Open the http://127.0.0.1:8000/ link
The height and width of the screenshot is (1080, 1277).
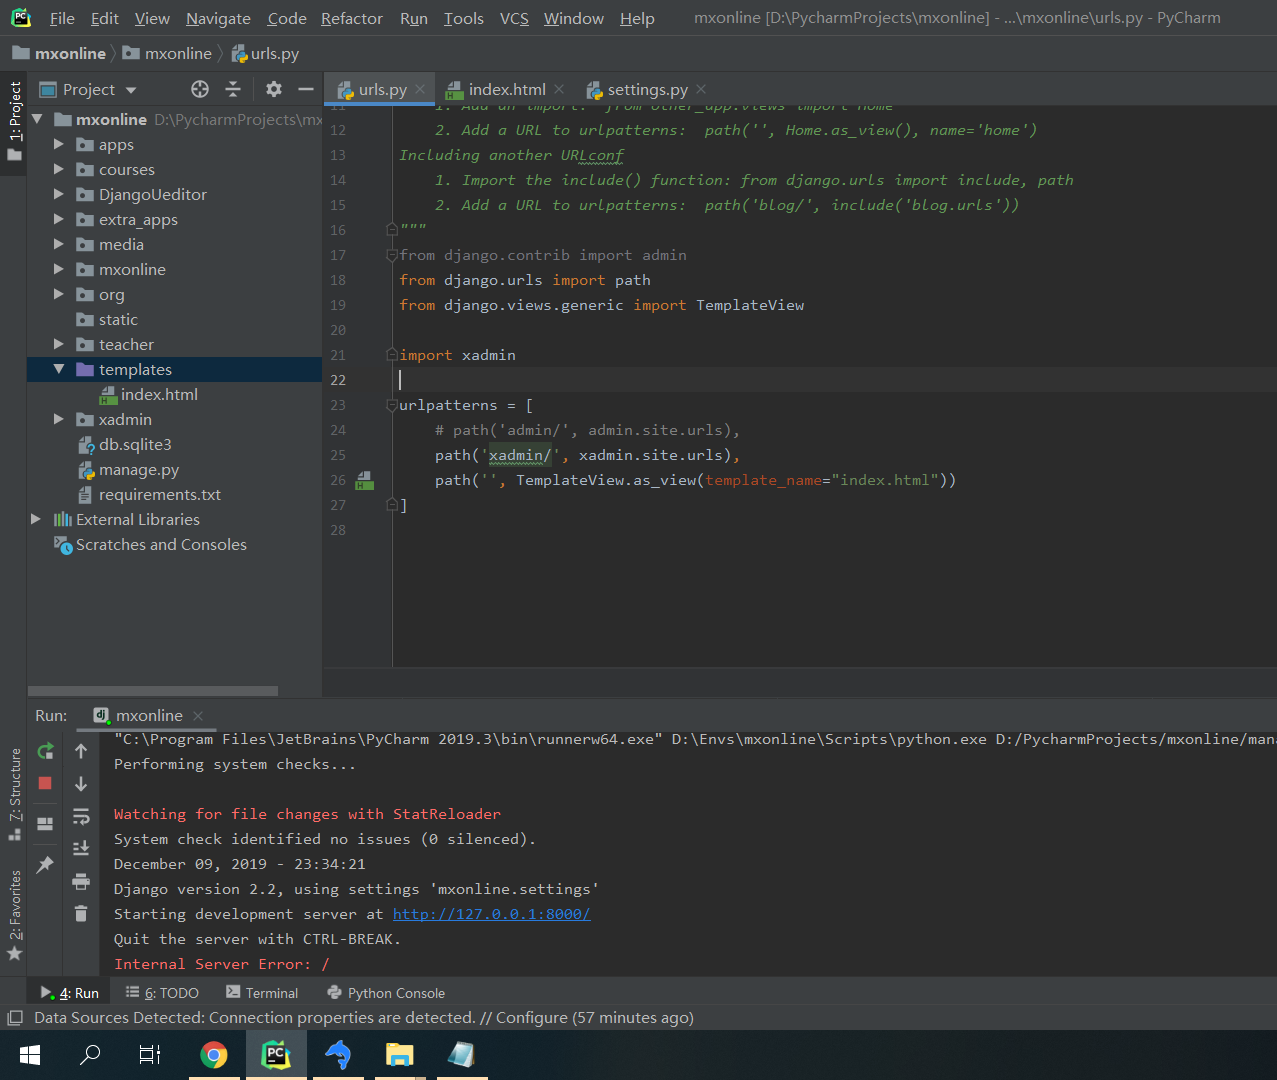(491, 914)
